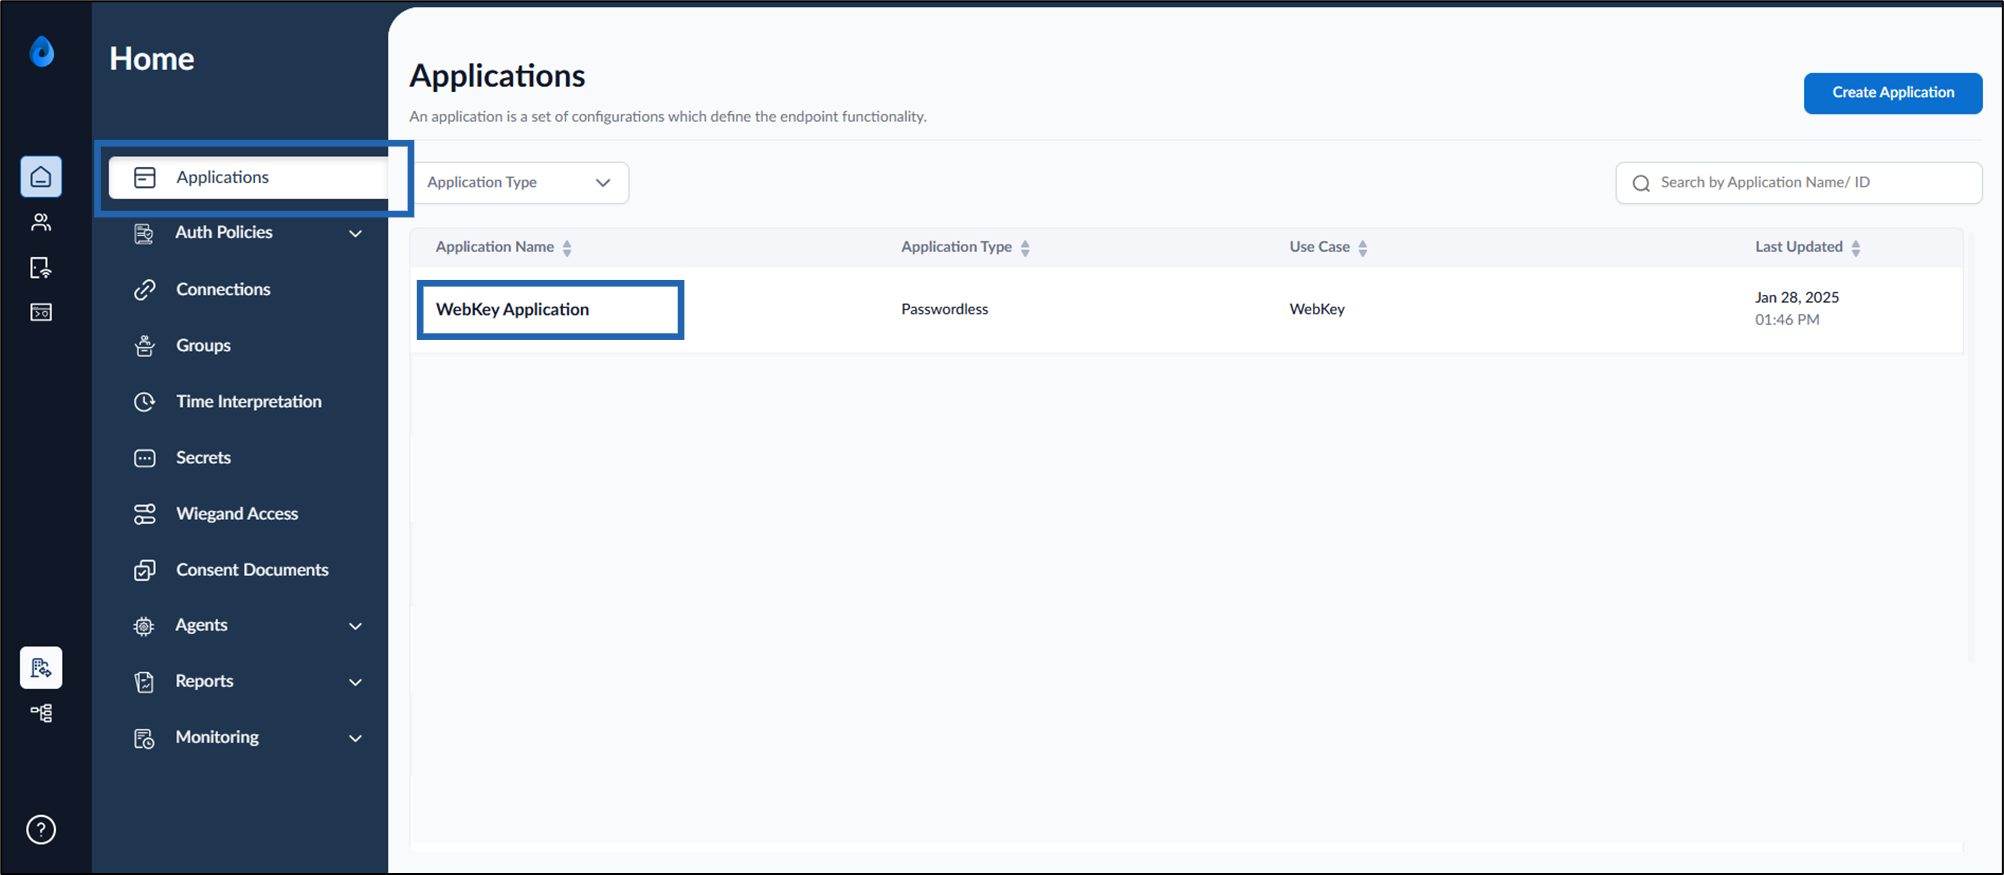
Task: Open the WebKey Application entry
Action: [x=512, y=310]
